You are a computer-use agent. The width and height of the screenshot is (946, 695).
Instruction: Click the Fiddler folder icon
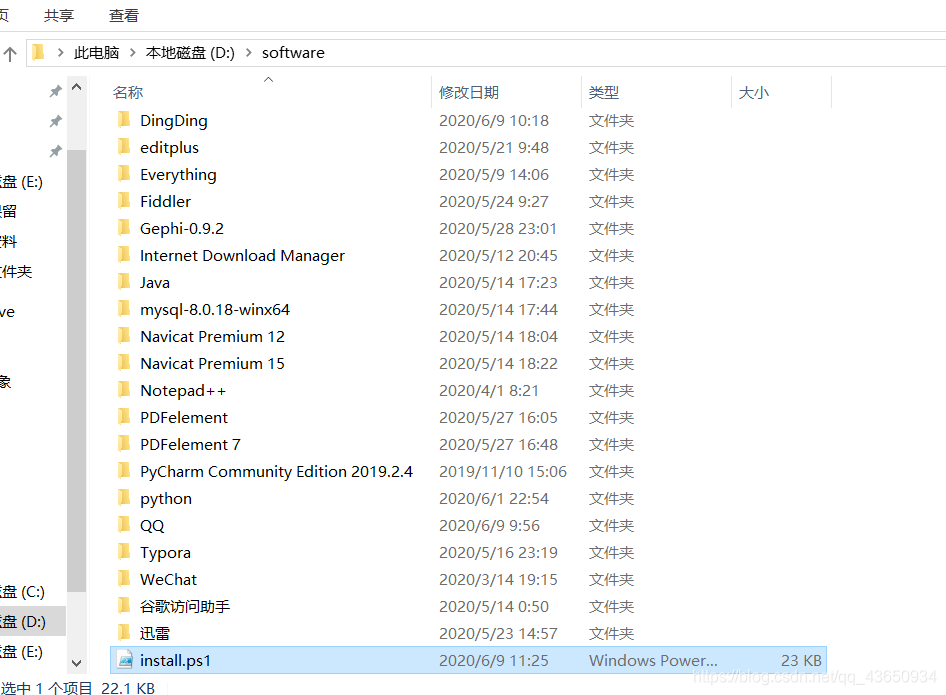[x=124, y=200]
